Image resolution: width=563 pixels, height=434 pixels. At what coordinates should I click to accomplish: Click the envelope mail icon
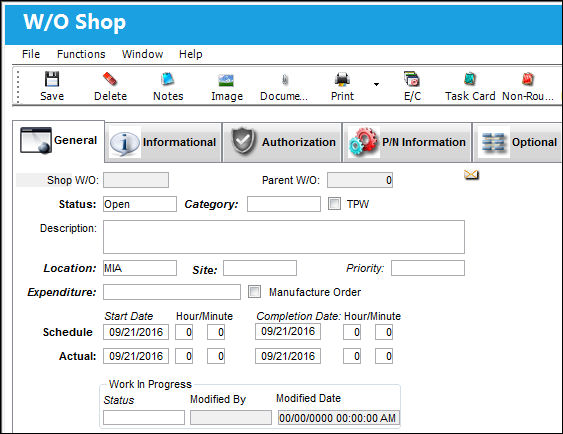(x=471, y=175)
